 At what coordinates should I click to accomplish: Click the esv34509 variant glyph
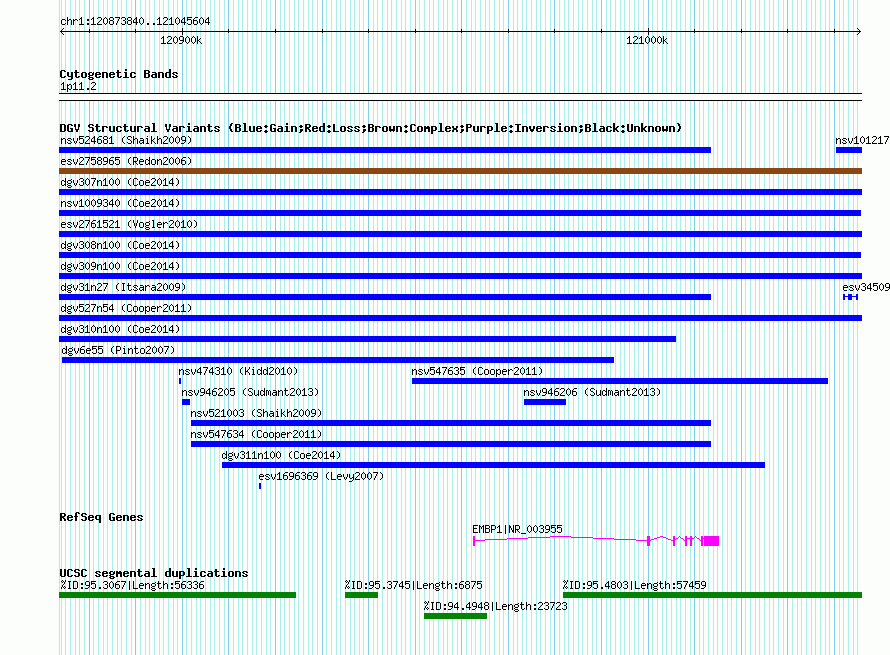point(850,297)
